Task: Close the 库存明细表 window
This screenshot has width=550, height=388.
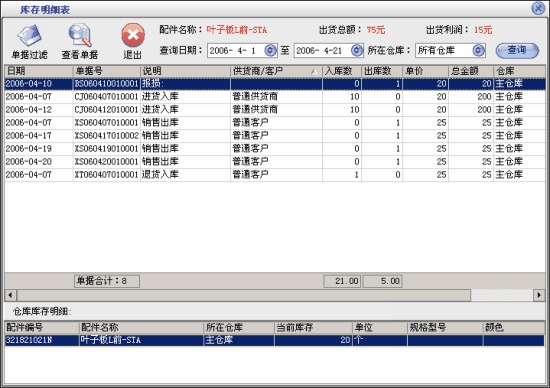Action: click(x=538, y=8)
